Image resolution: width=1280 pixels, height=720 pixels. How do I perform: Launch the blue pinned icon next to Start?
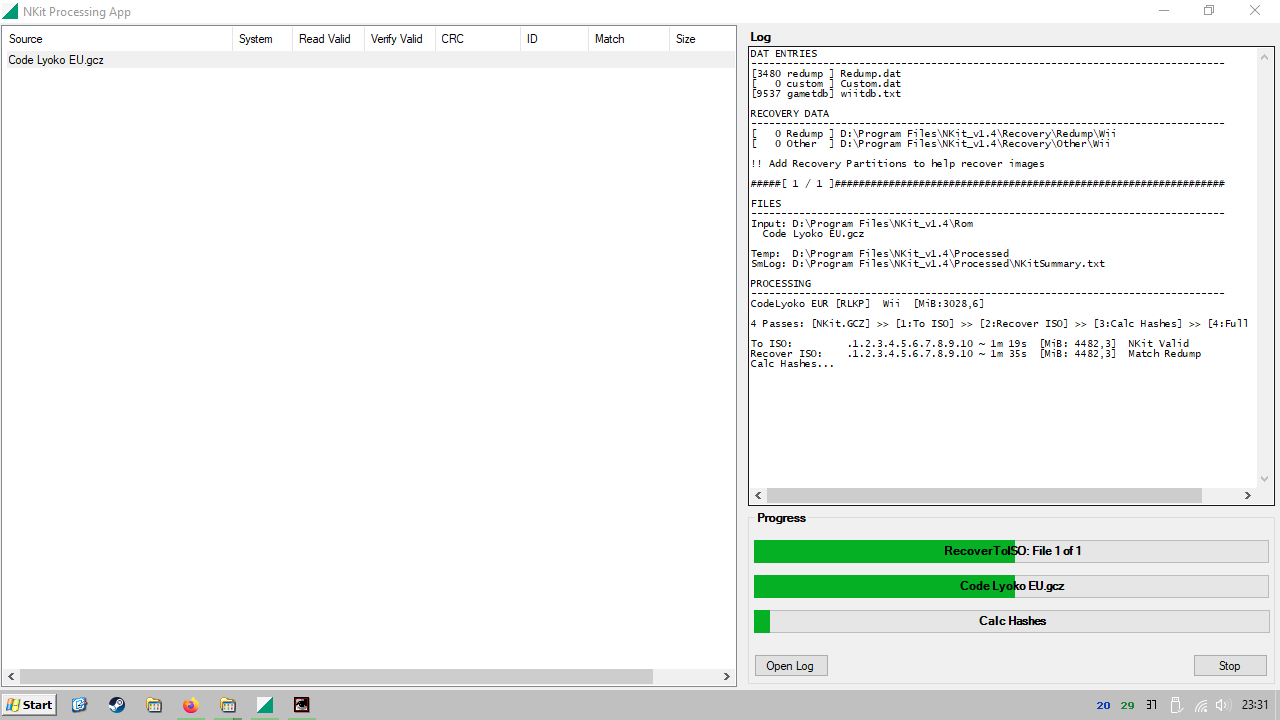pos(80,705)
